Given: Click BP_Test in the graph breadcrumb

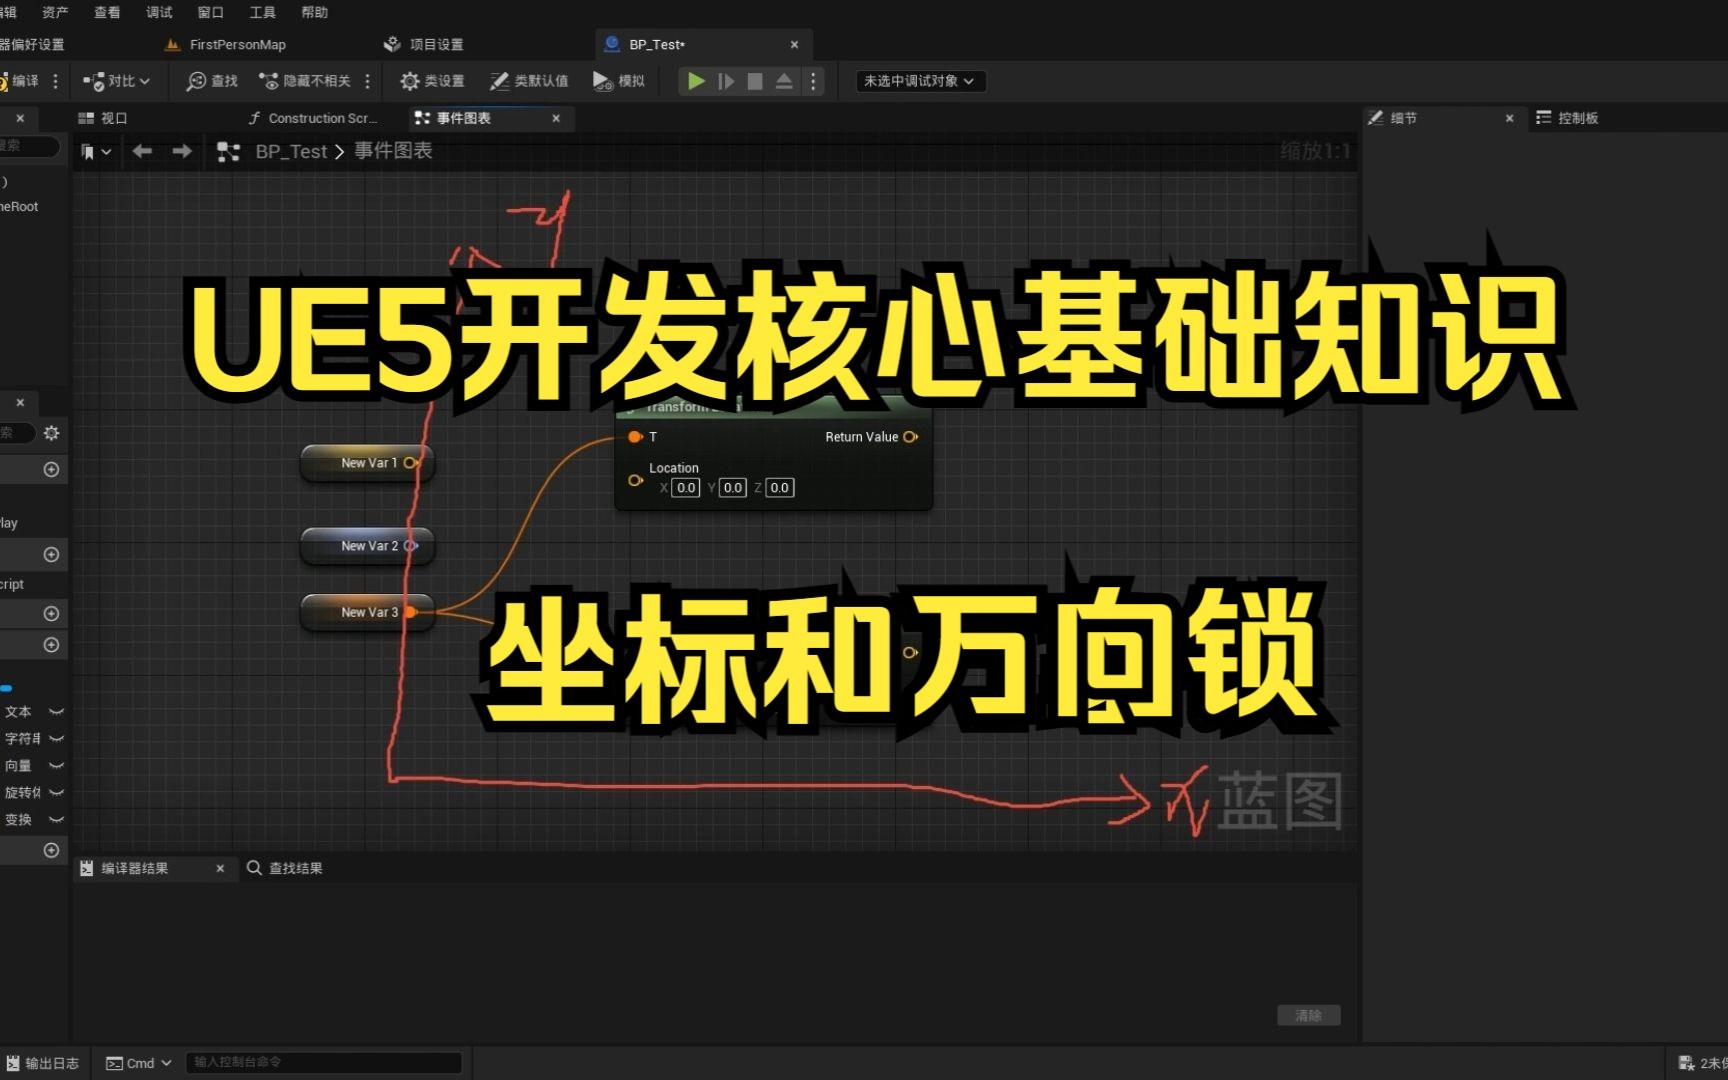Looking at the screenshot, I should 291,151.
